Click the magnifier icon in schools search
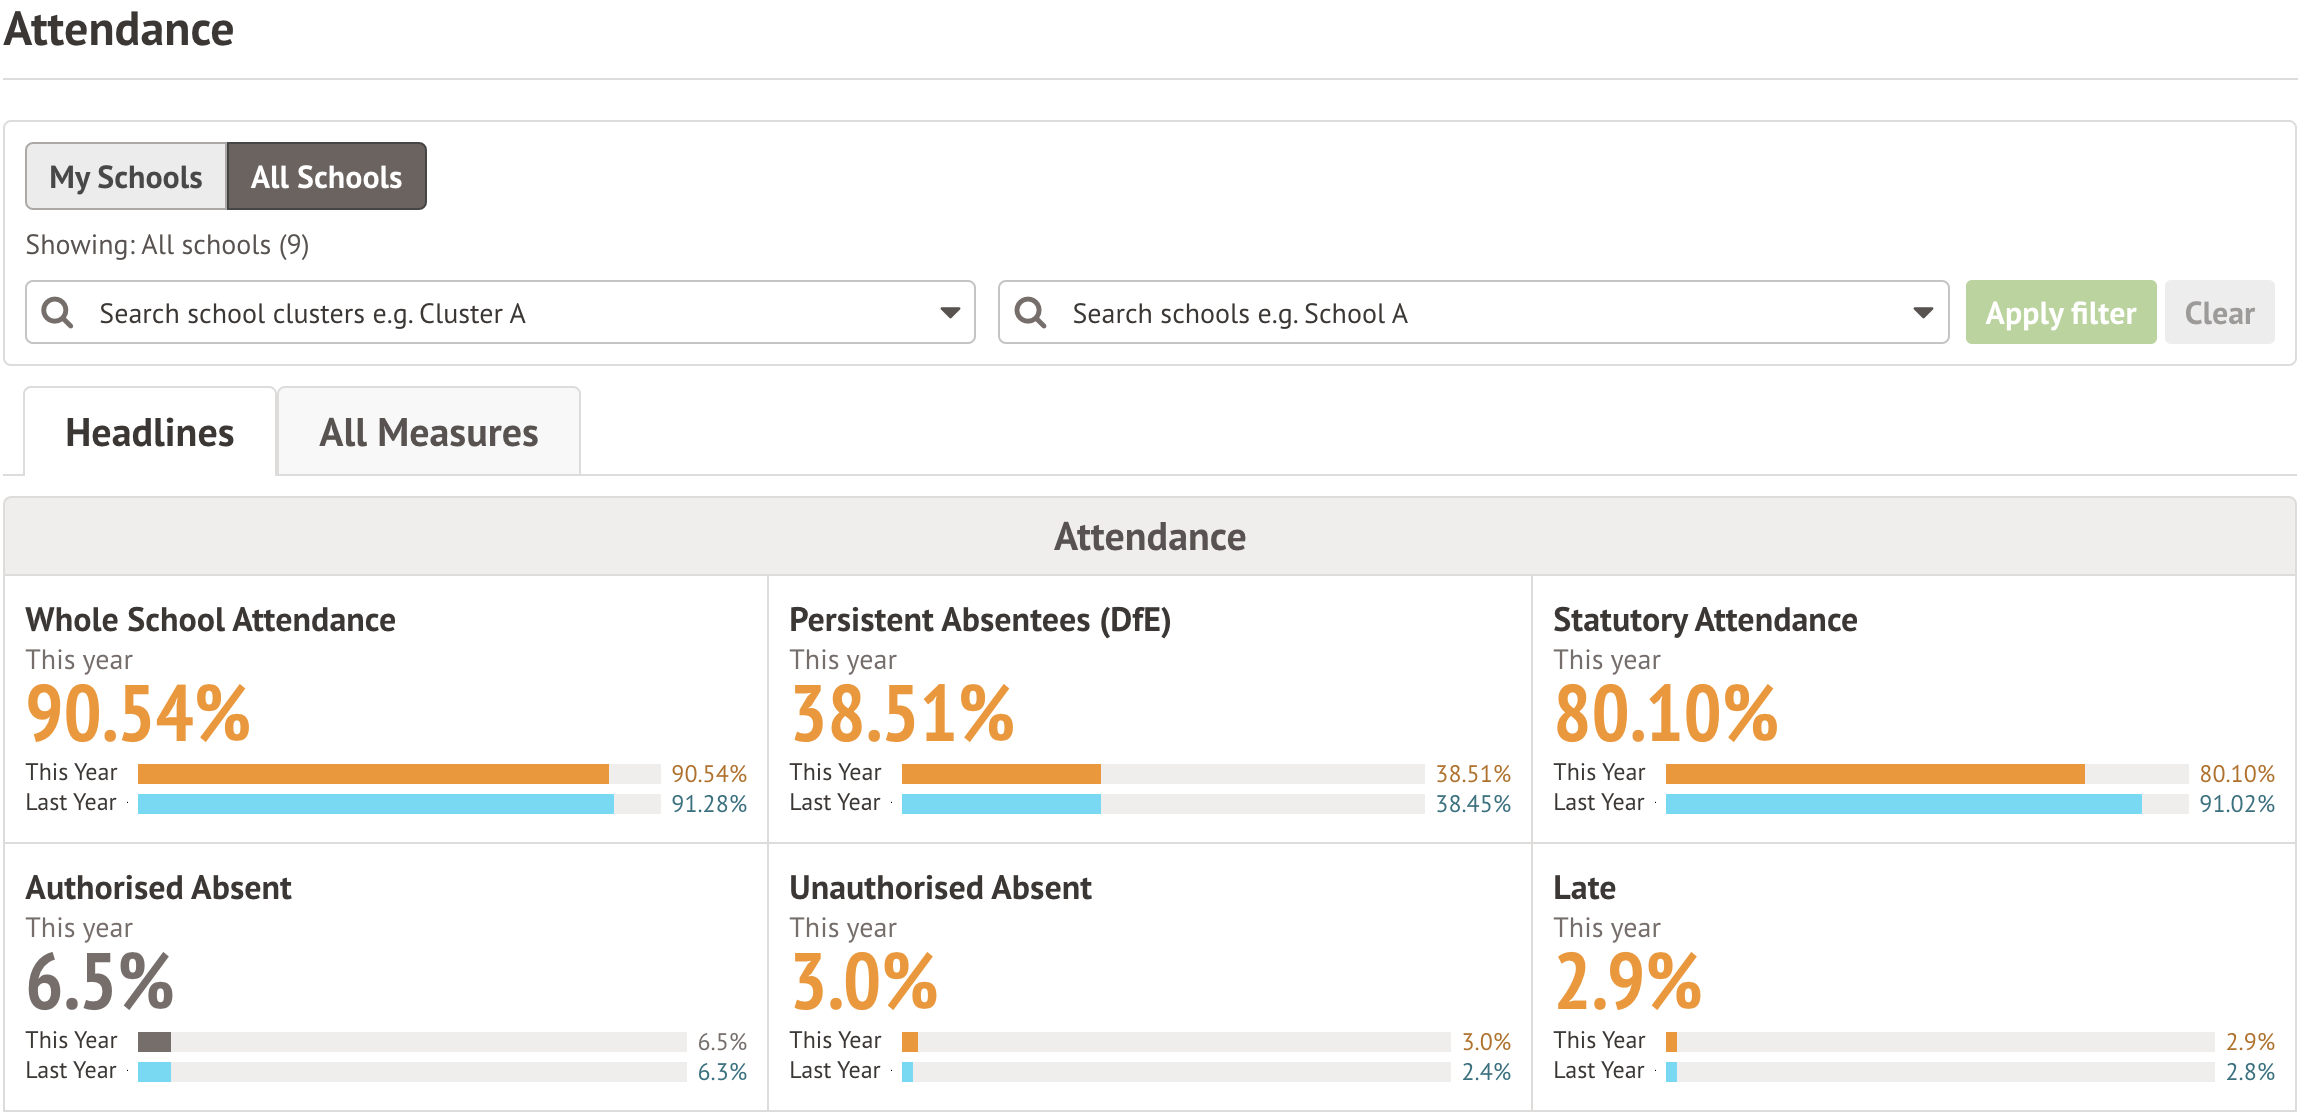Screen dimensions: 2318x1114 point(1030,313)
